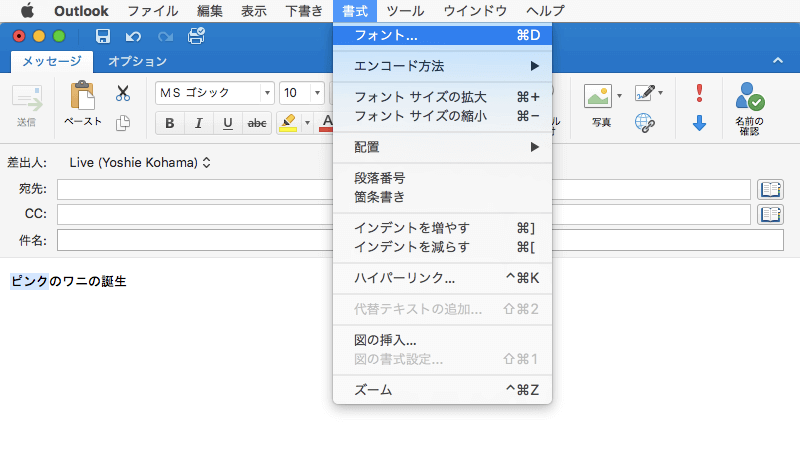The image size is (800, 450).
Task: Open the photo button dropdown arrow
Action: click(619, 95)
